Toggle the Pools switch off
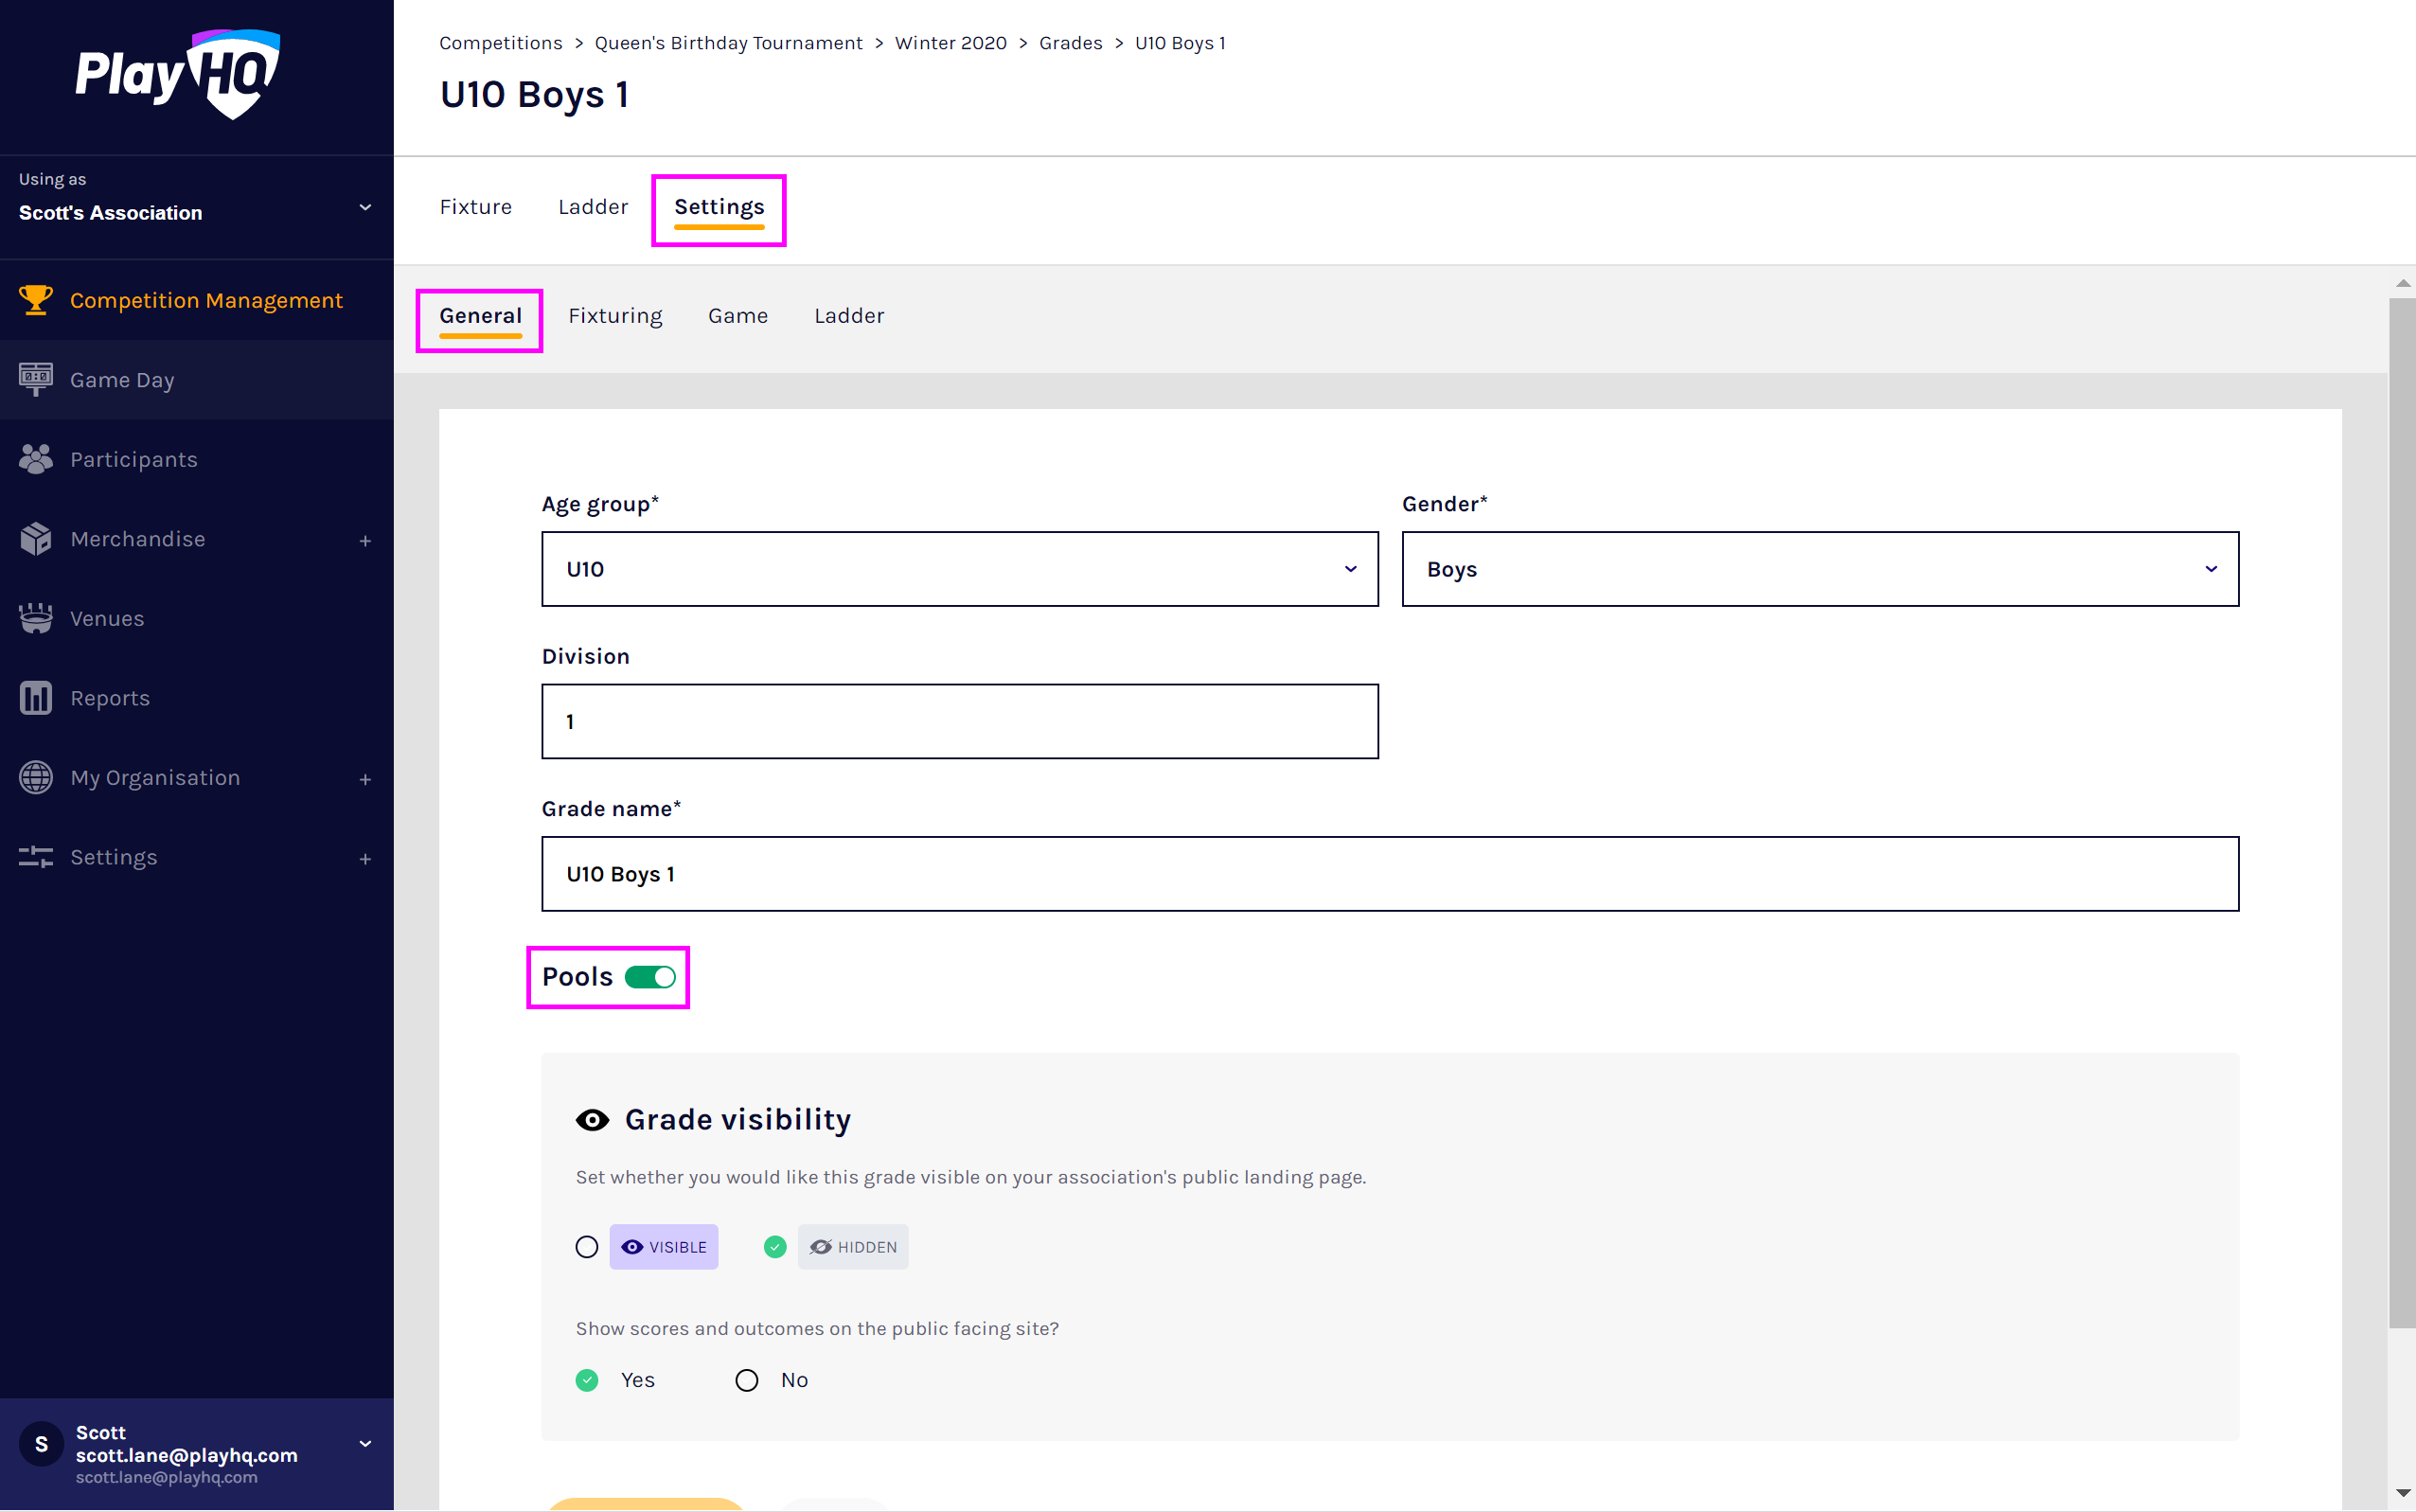Viewport: 2416px width, 1512px height. tap(650, 977)
